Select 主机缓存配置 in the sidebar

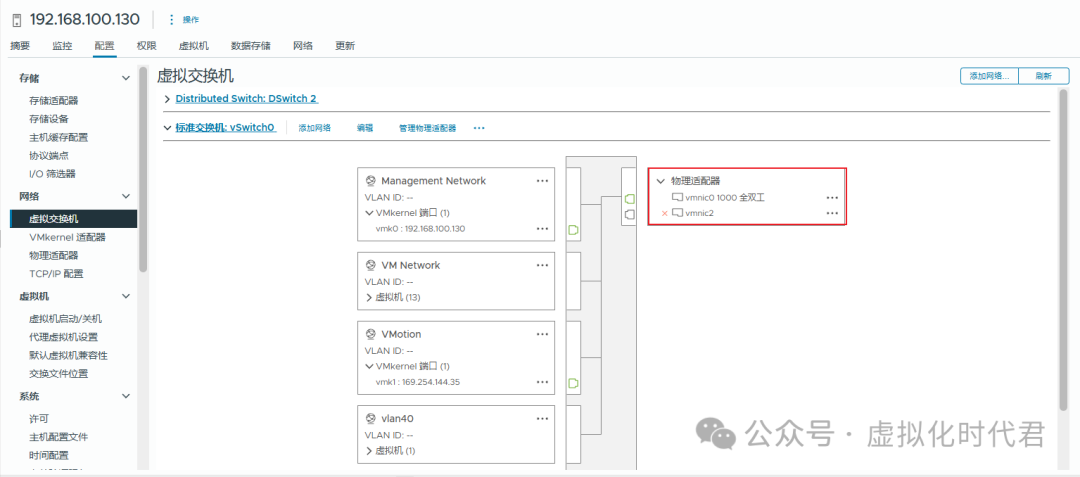coord(59,137)
